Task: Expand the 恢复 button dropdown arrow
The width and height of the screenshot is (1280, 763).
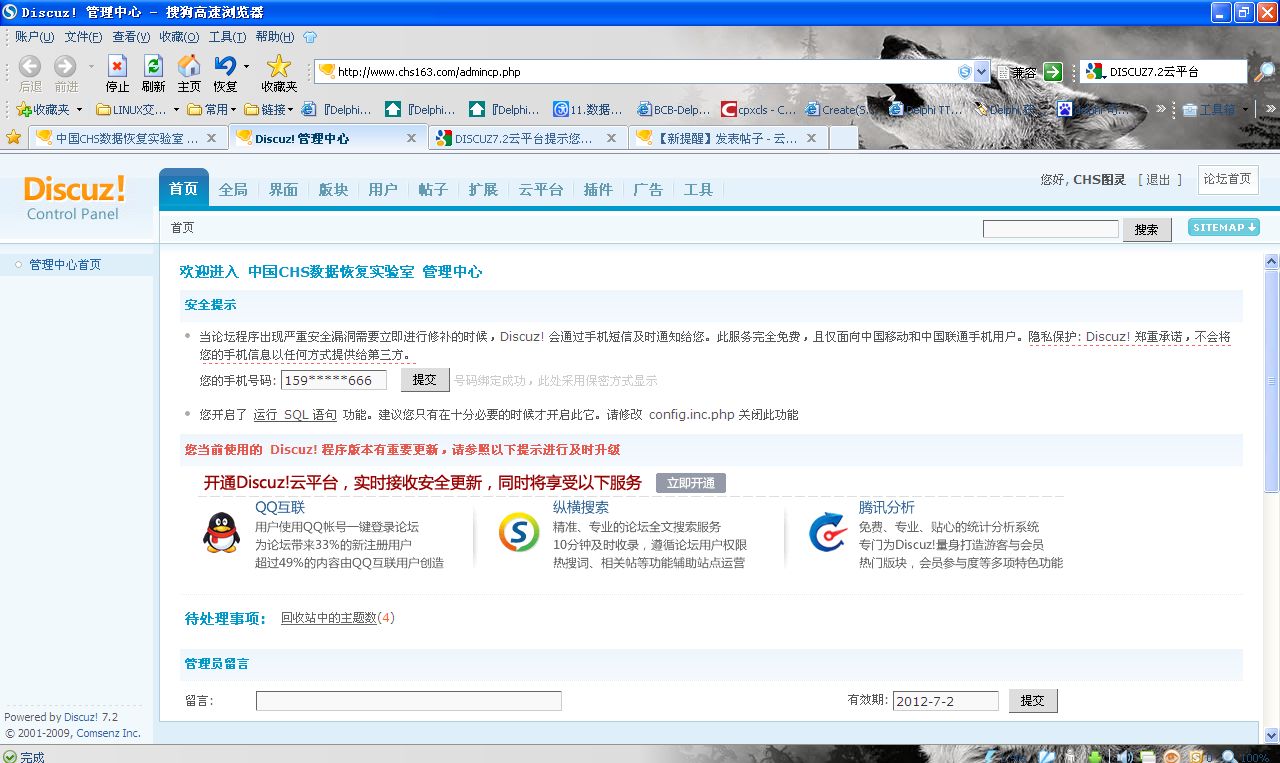Action: click(x=246, y=67)
